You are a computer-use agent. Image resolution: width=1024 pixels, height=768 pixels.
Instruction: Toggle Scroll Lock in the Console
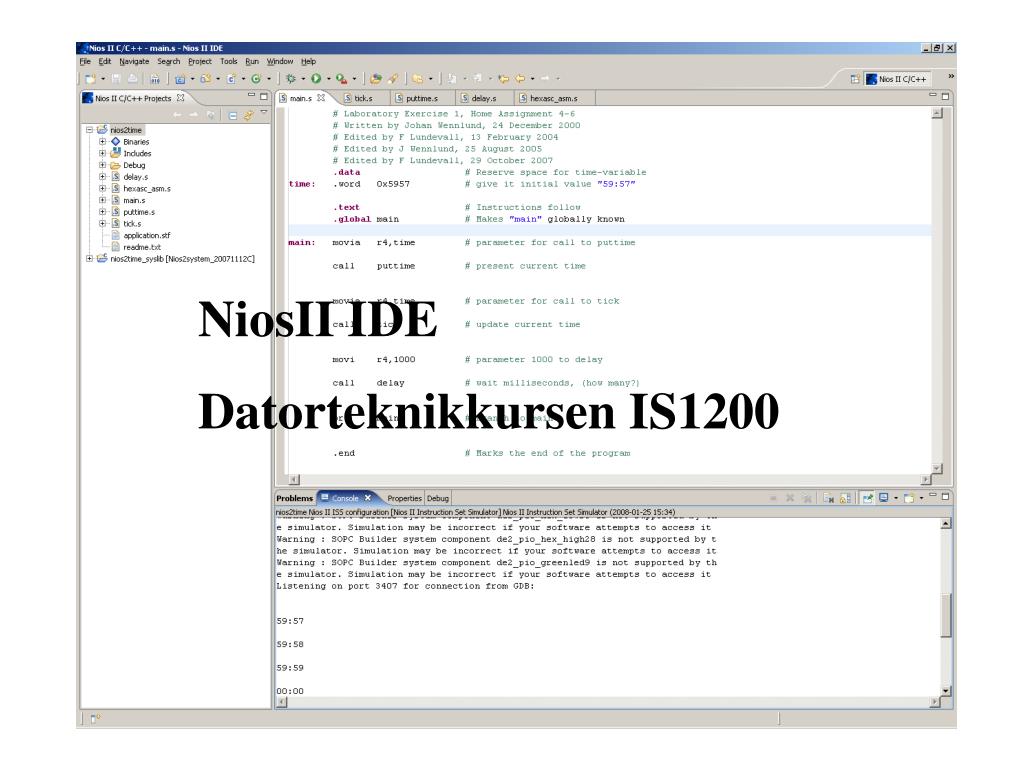845,498
